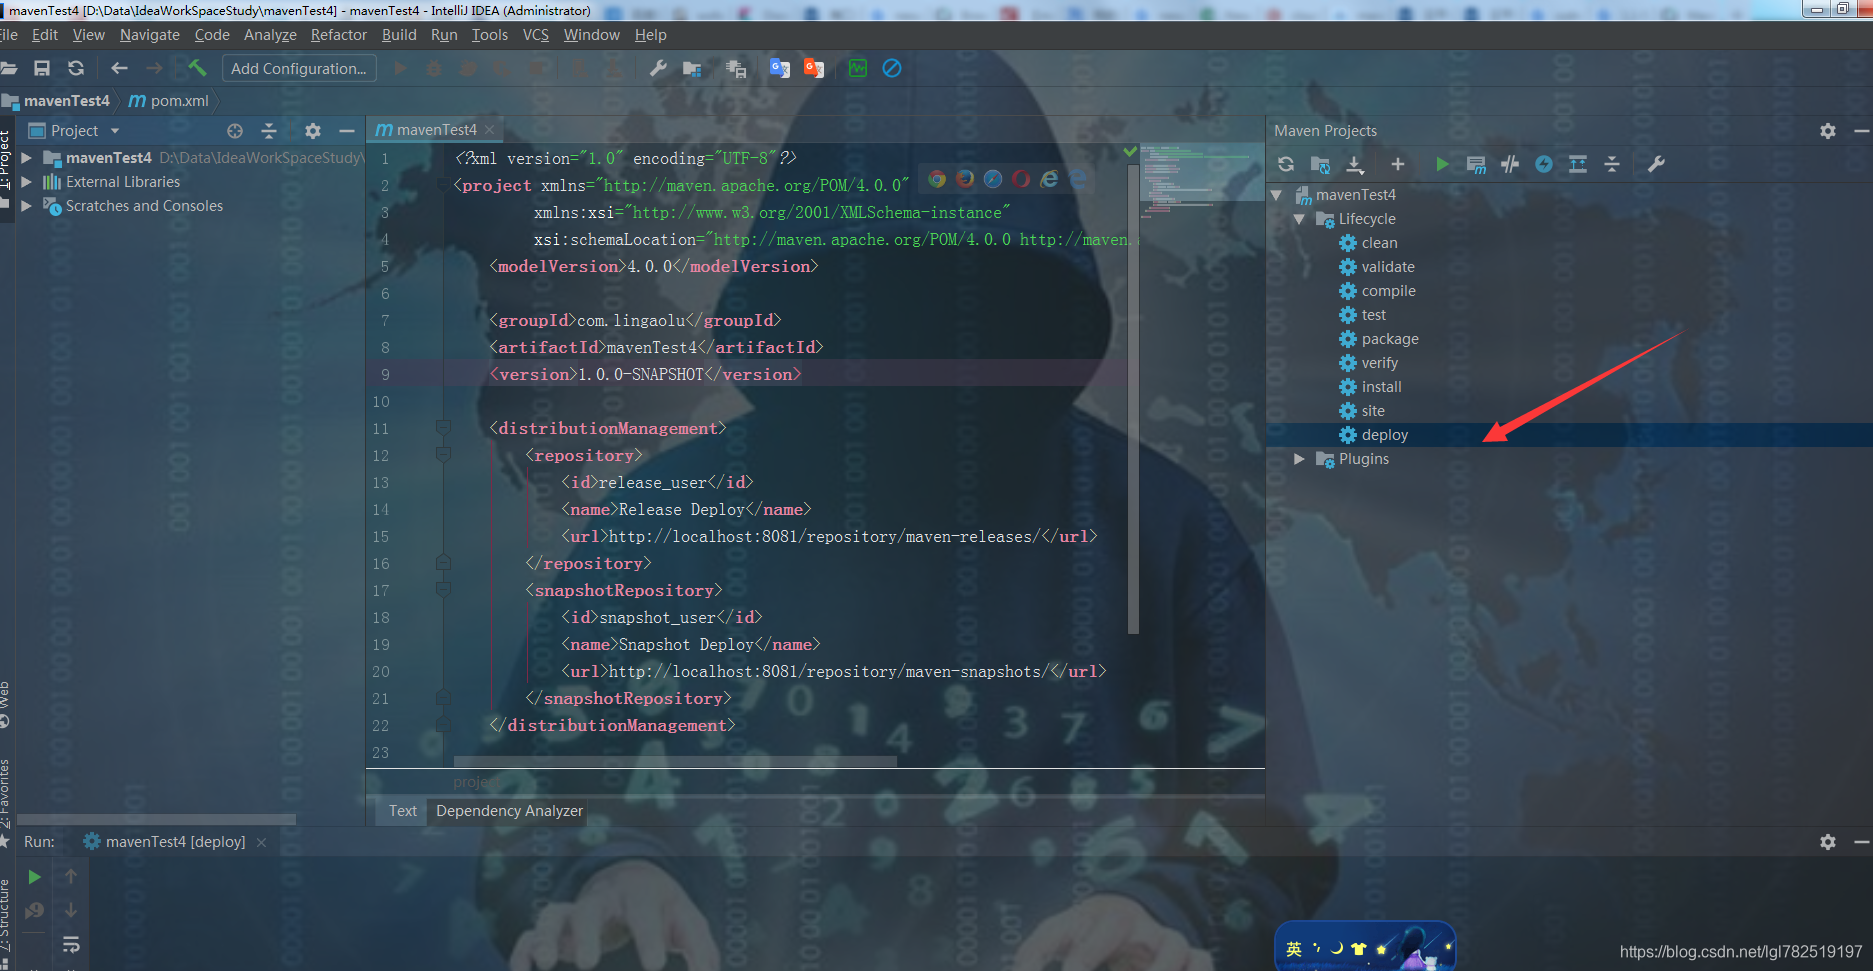Viewport: 1873px width, 971px height.
Task: Toggle soft-wrap in Run console
Action: 71,944
